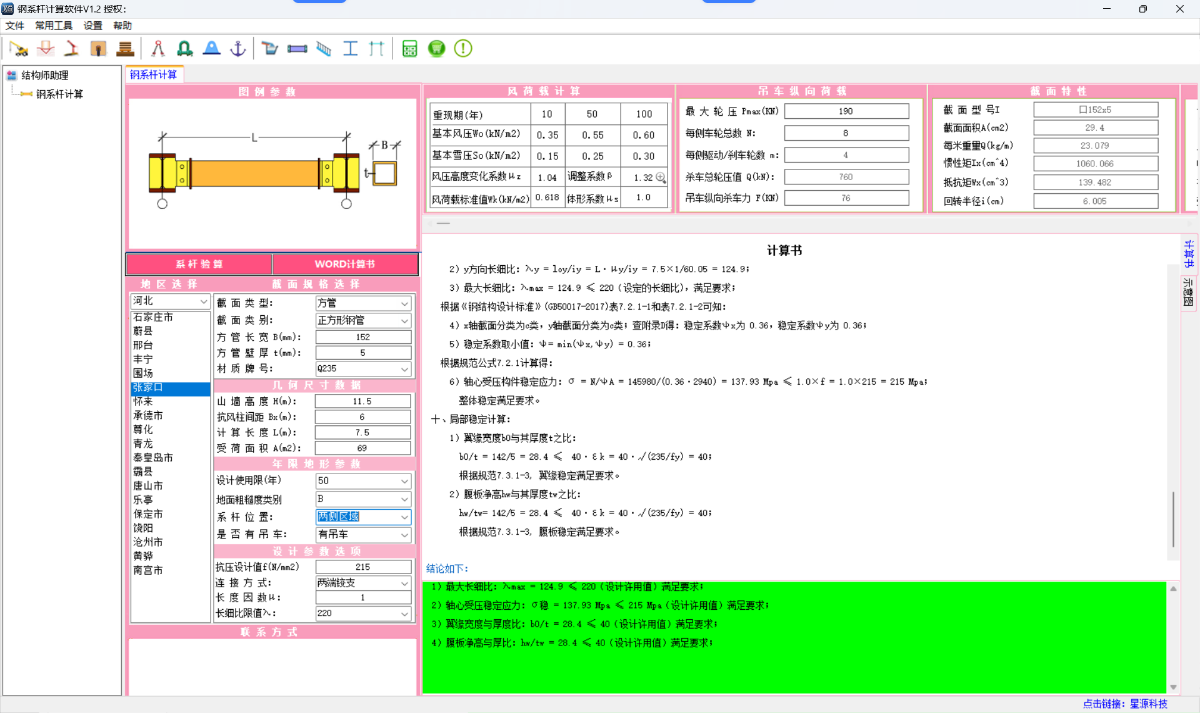Open the lifting sling tool icon
This screenshot has height=713, width=1200.
pyautogui.click(x=159, y=48)
